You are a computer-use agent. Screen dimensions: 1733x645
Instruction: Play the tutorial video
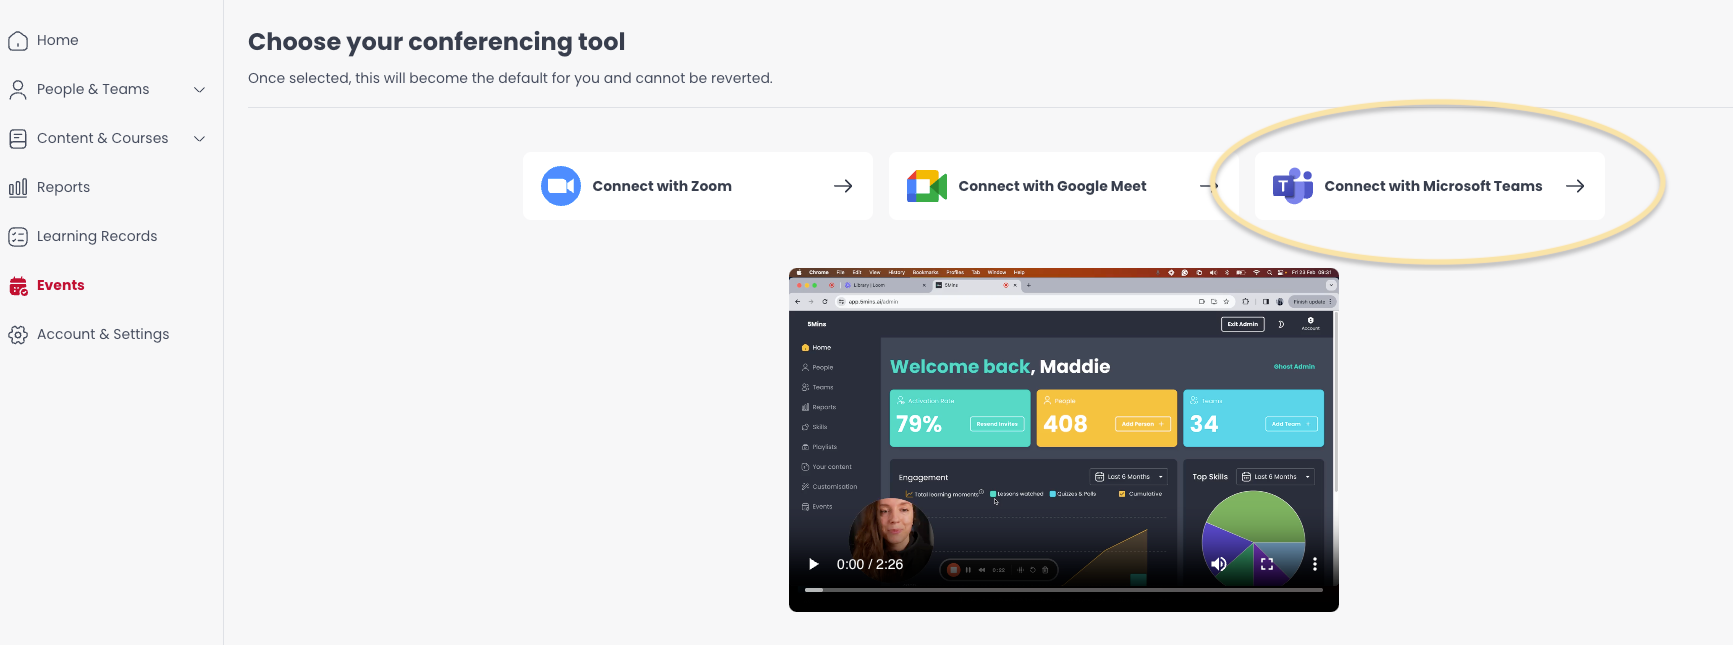(813, 564)
